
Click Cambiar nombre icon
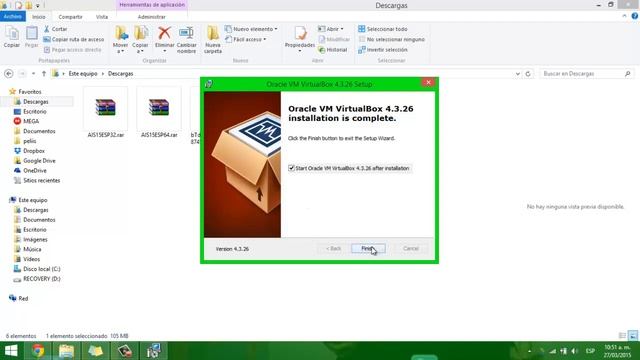(187, 40)
